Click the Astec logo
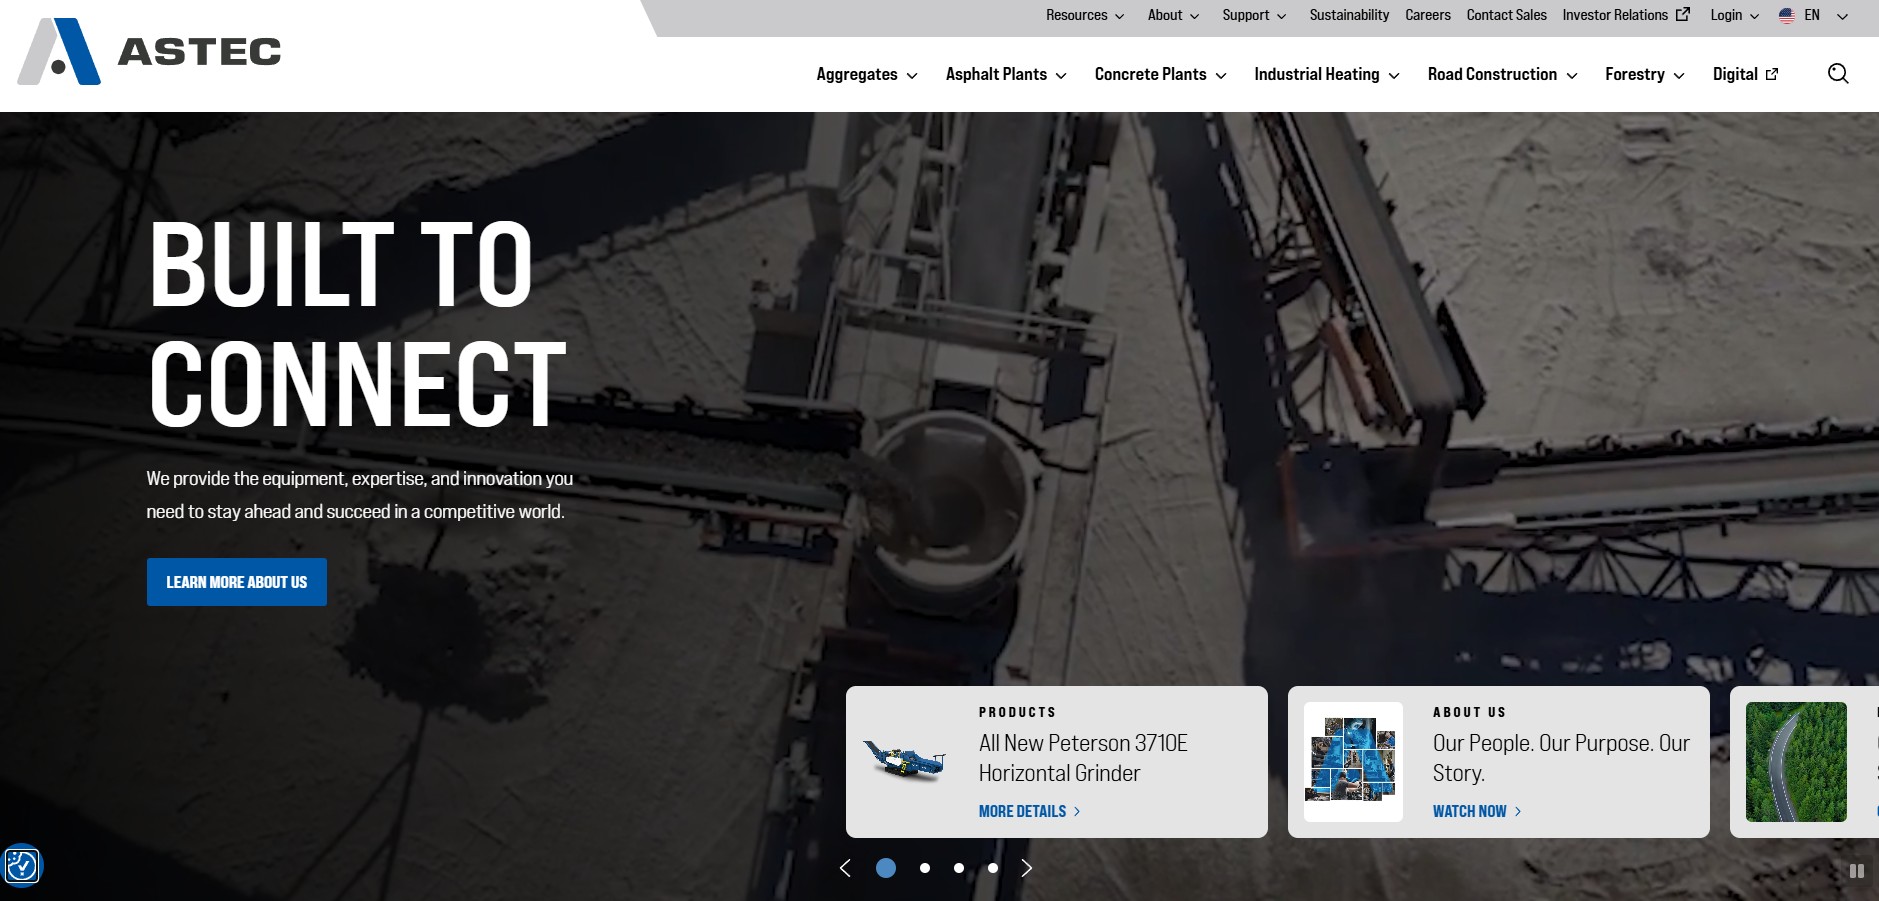Image resolution: width=1879 pixels, height=901 pixels. 150,51
